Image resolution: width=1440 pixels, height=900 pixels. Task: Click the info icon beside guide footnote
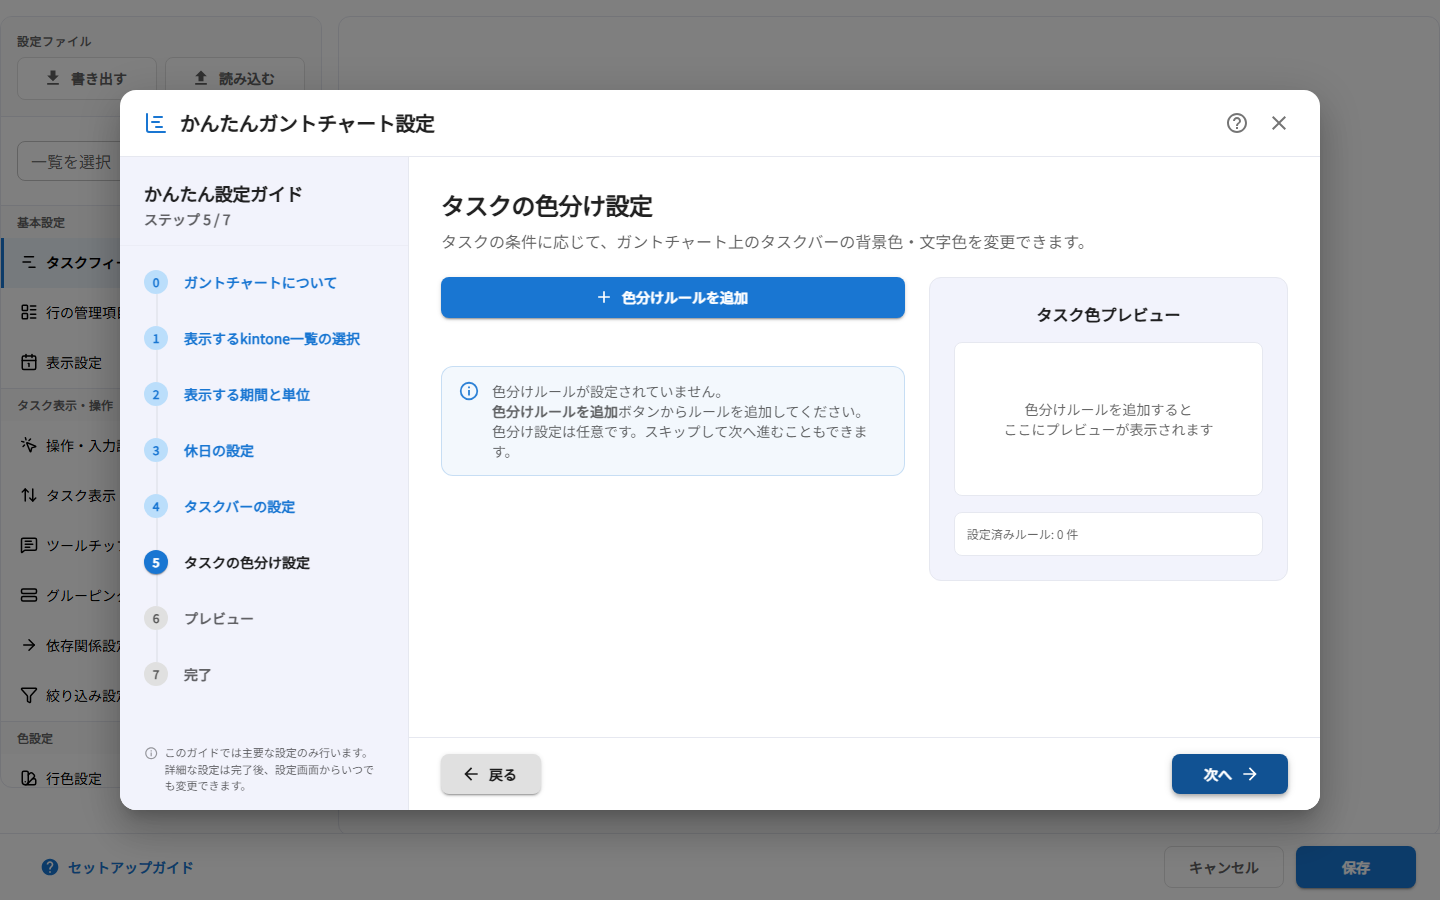tap(151, 753)
